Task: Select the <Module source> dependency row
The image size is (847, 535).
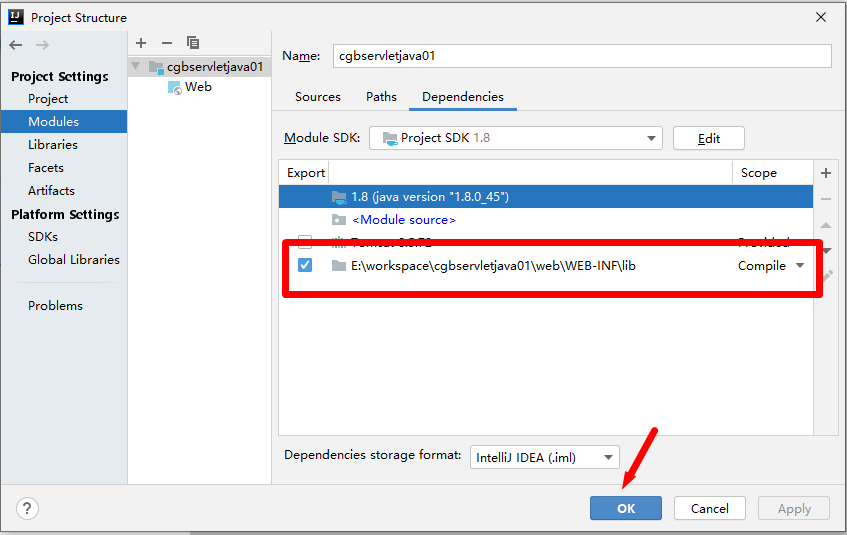Action: click(546, 219)
